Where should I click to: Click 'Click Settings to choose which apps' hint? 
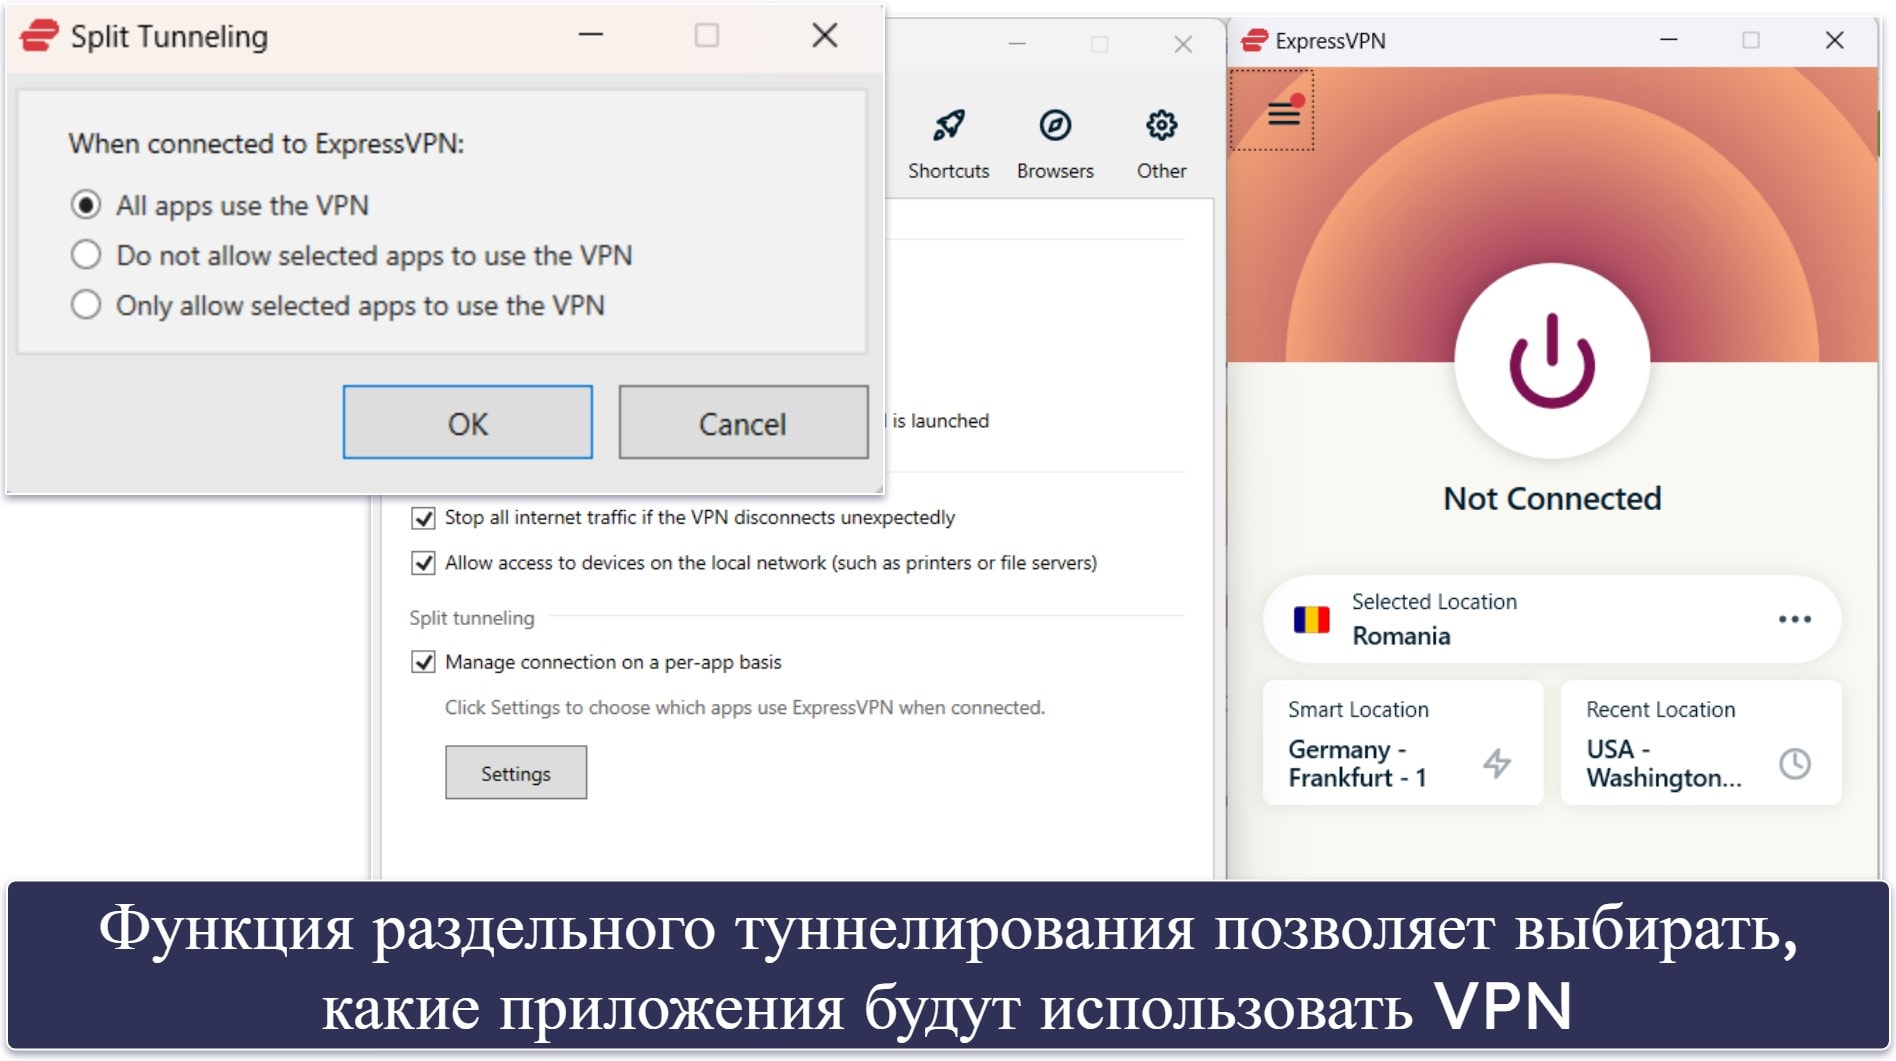tap(745, 708)
